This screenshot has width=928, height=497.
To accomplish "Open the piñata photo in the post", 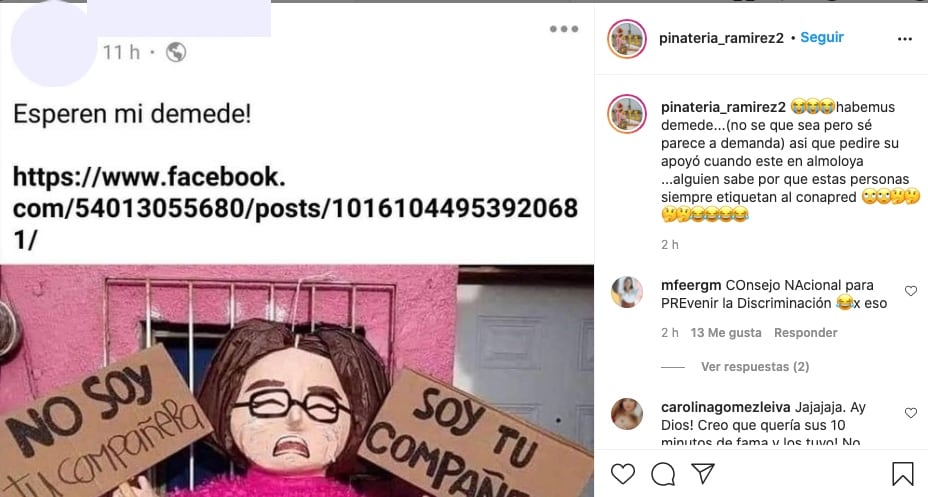I will pyautogui.click(x=297, y=380).
